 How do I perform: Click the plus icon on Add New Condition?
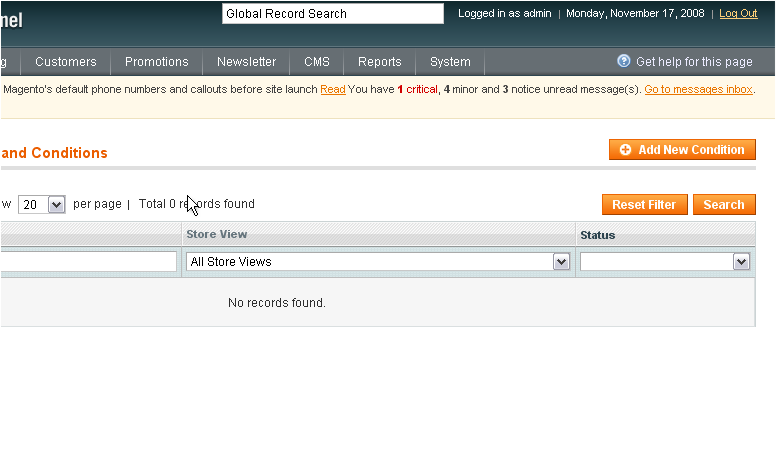(x=625, y=150)
